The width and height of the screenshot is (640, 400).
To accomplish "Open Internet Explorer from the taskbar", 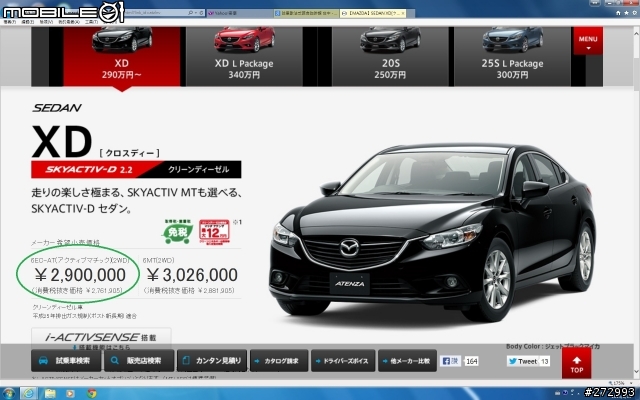I will 29,393.
